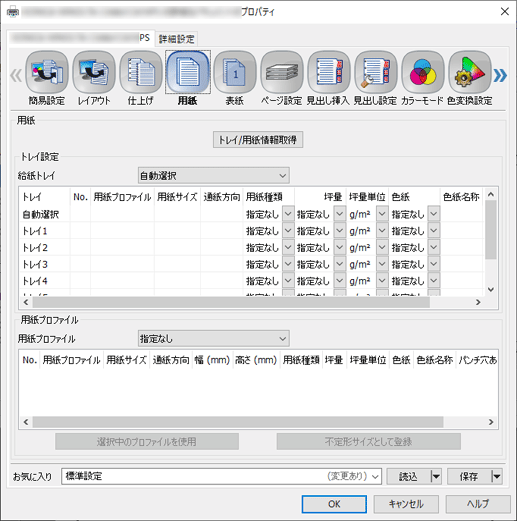Select the トレイ1 row label

point(35,231)
